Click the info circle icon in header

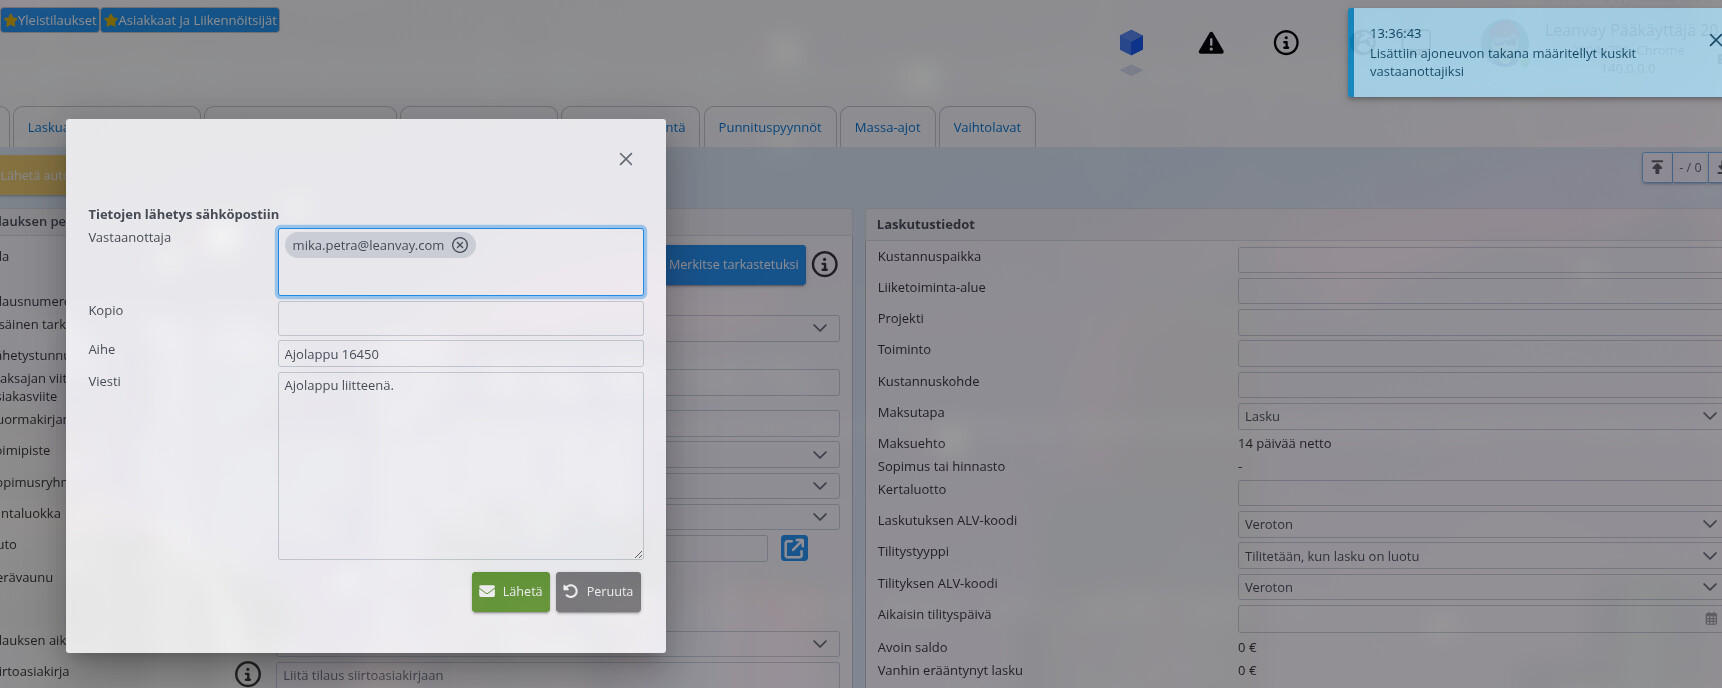pyautogui.click(x=1286, y=43)
